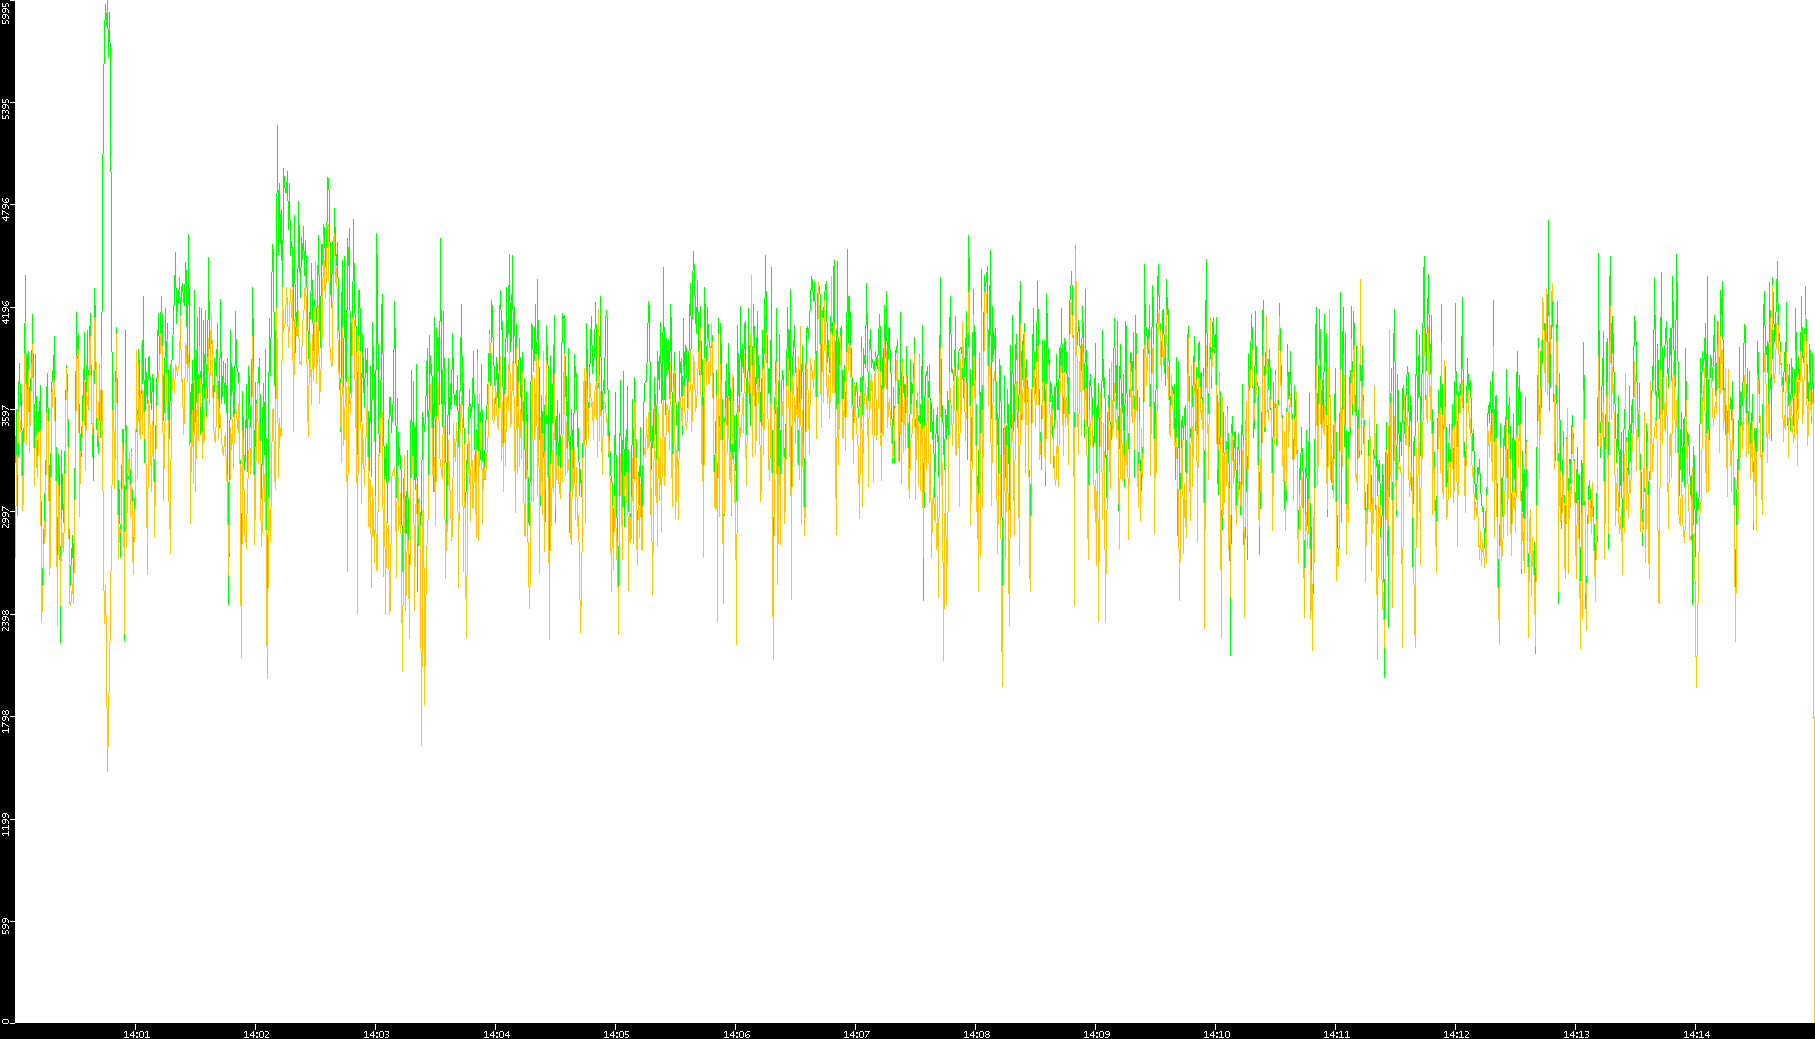Viewport: 1815px width, 1039px height.
Task: Click the 1798 y-axis label
Action: pyautogui.click(x=6, y=721)
